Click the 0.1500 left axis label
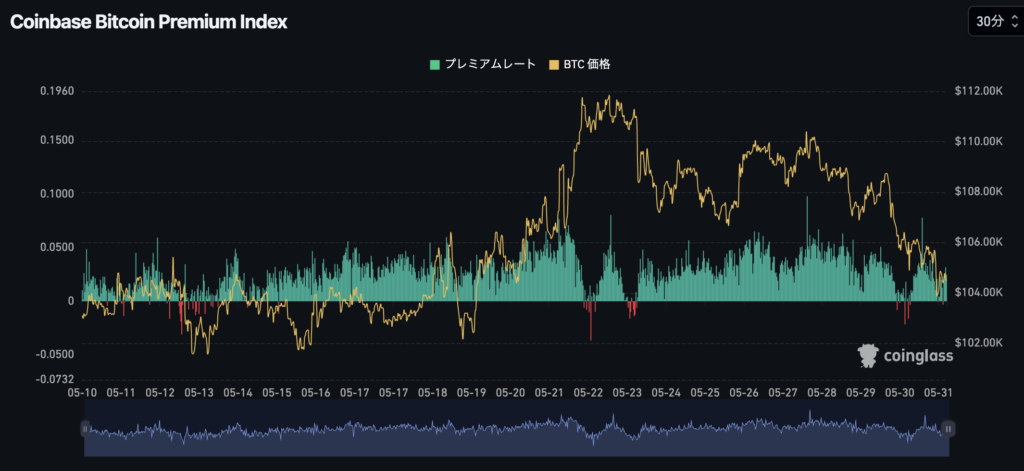 [x=58, y=141]
